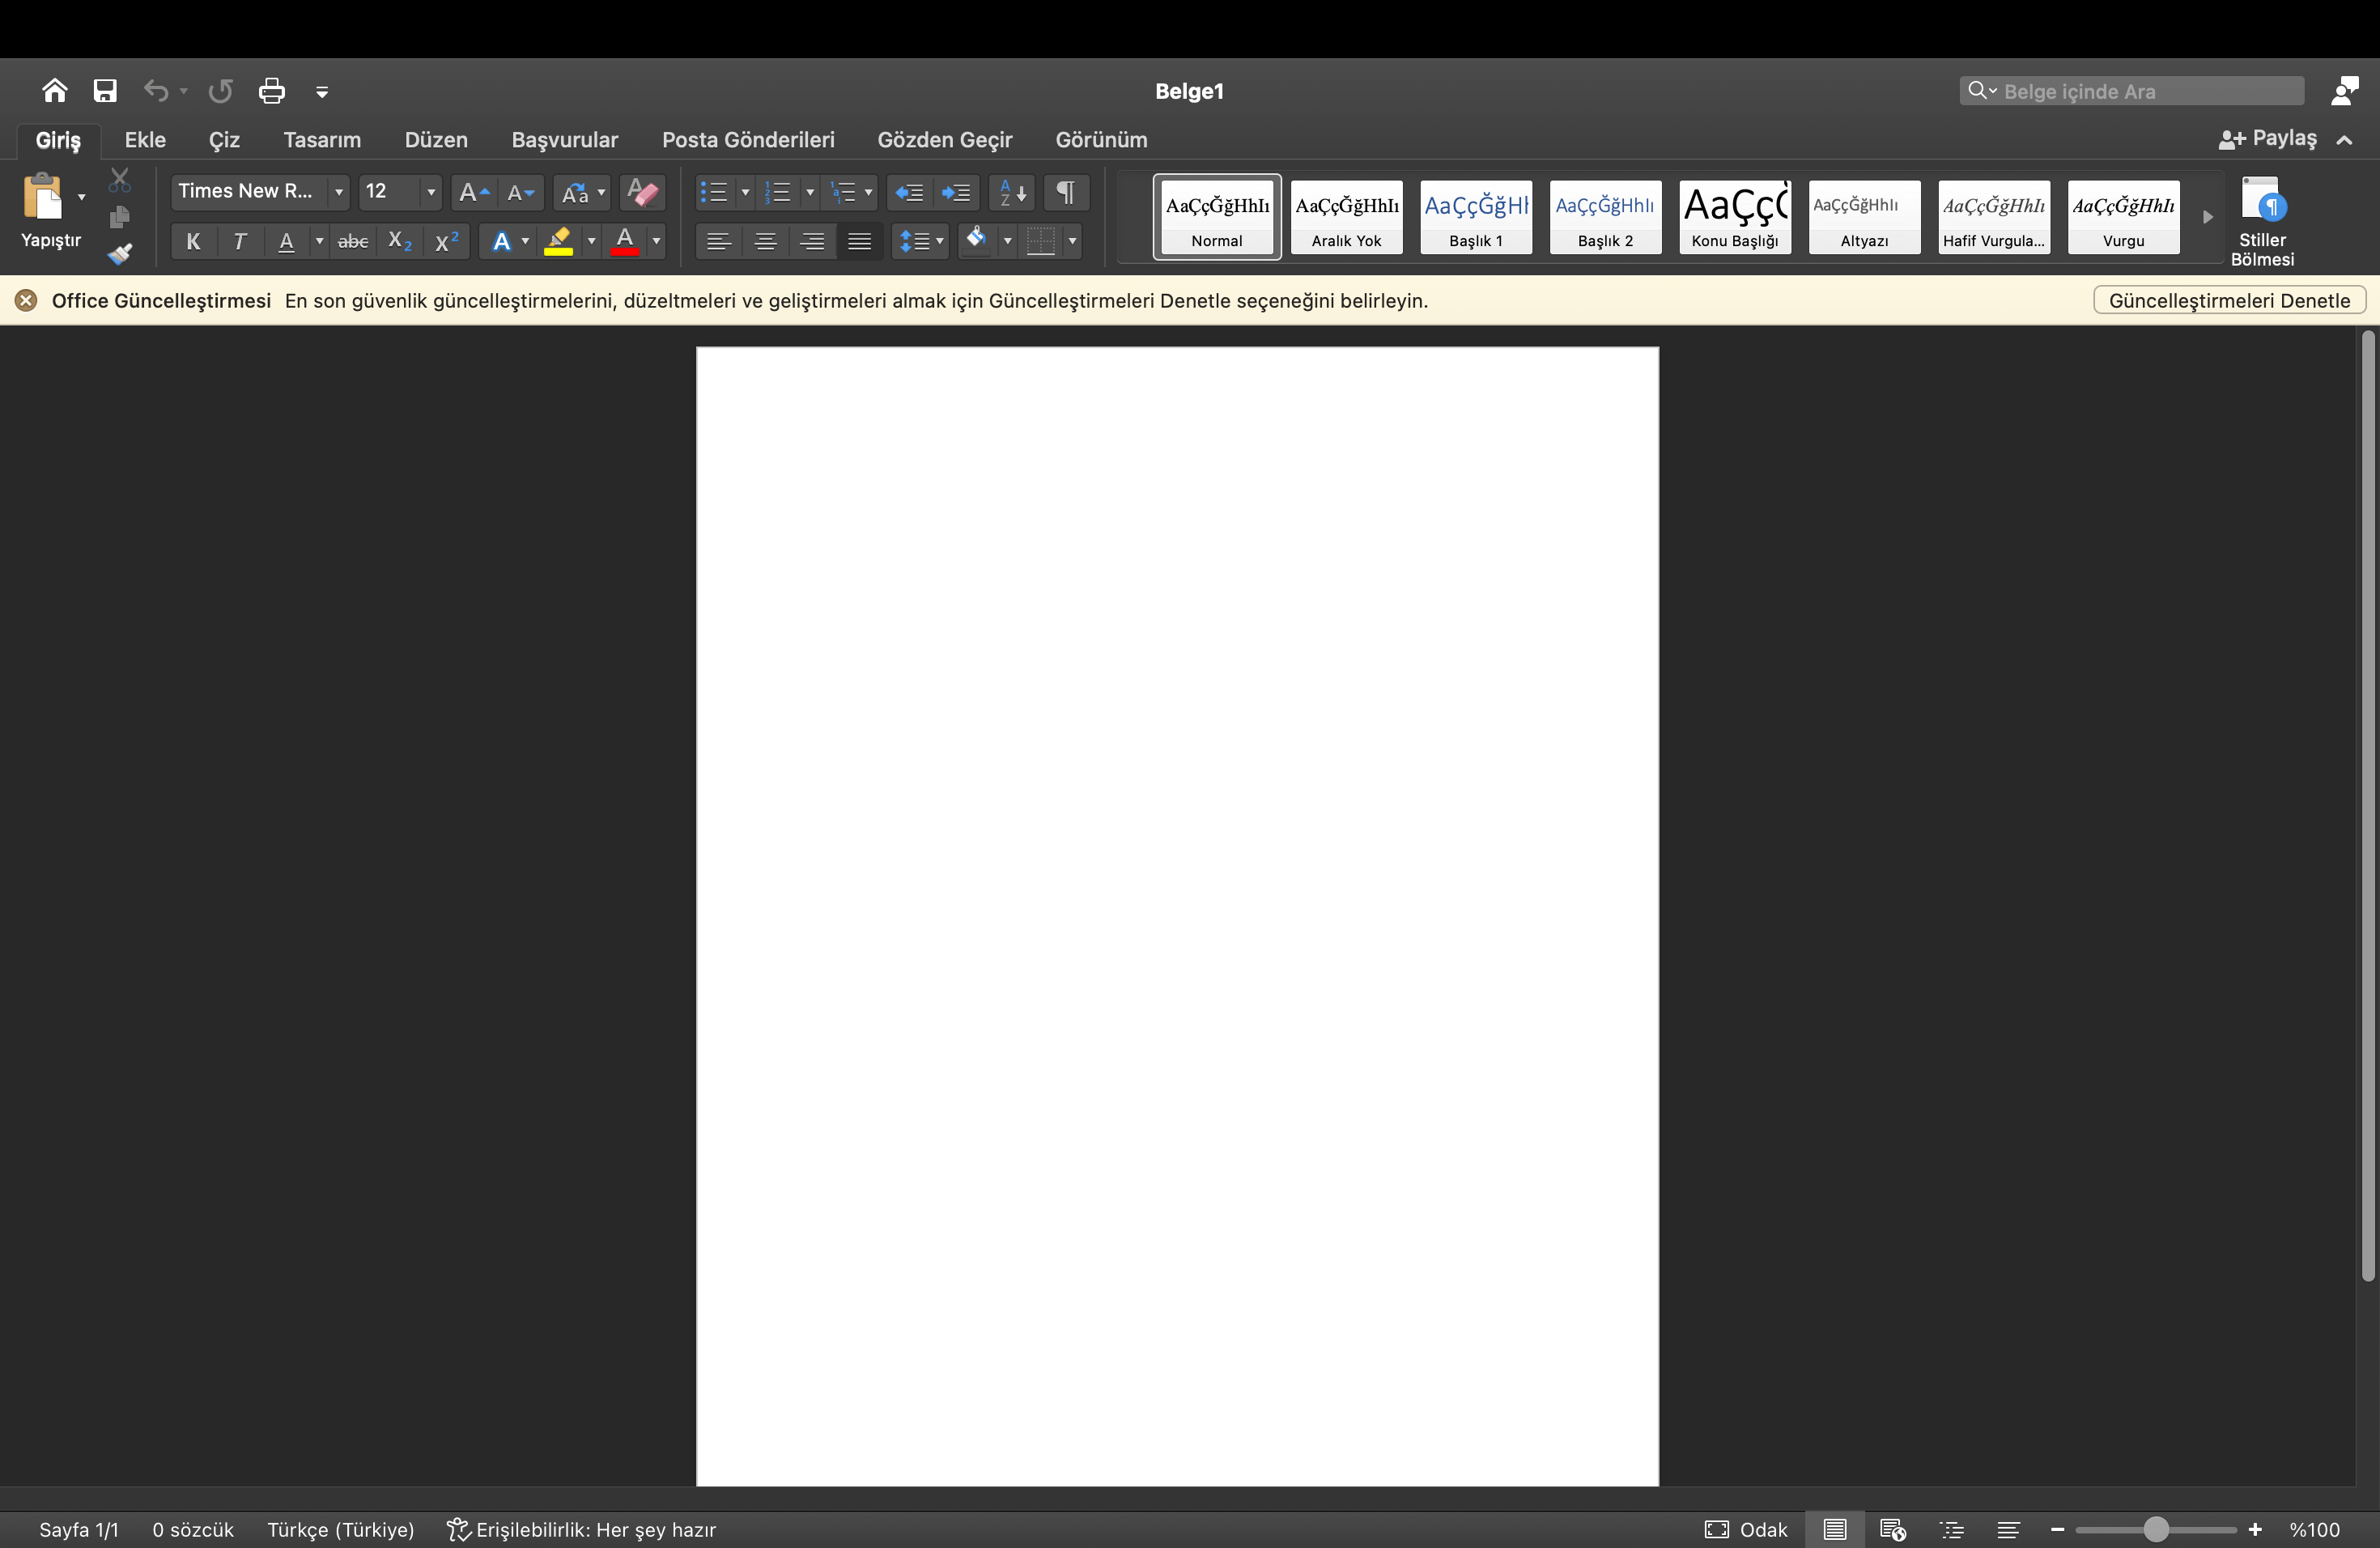This screenshot has width=2380, height=1548.
Task: Click the Paylaş share button
Action: click(x=2267, y=139)
